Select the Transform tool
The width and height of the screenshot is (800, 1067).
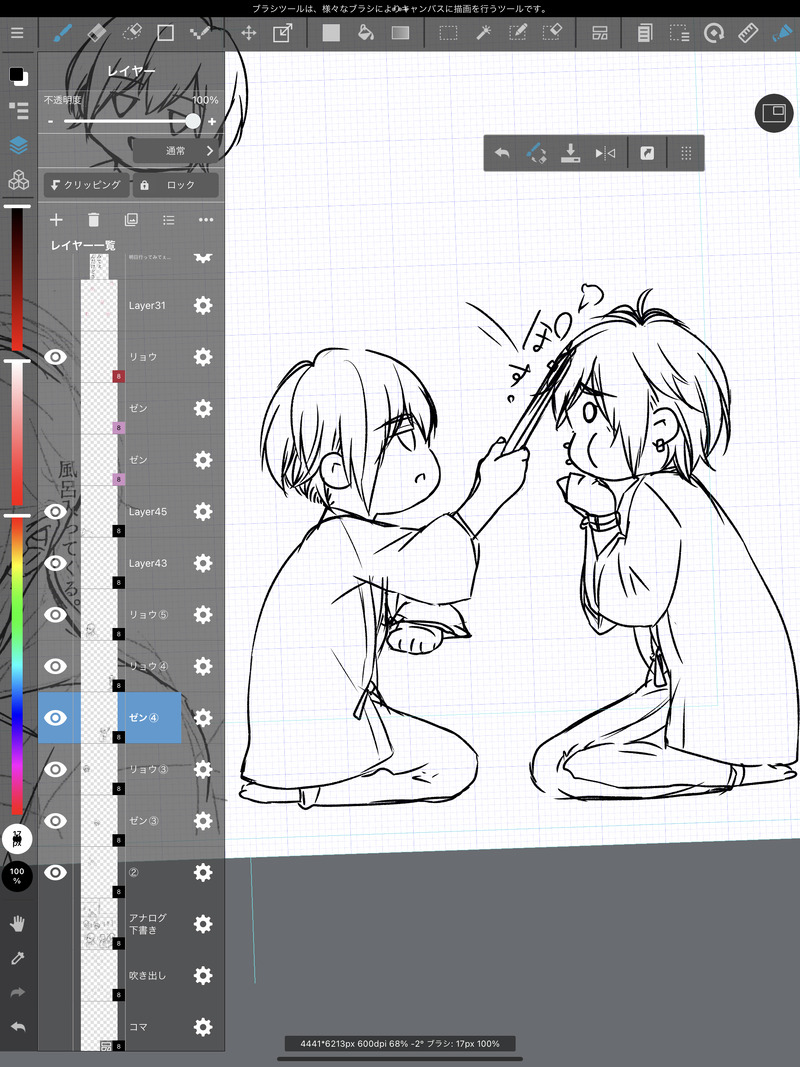[282, 33]
